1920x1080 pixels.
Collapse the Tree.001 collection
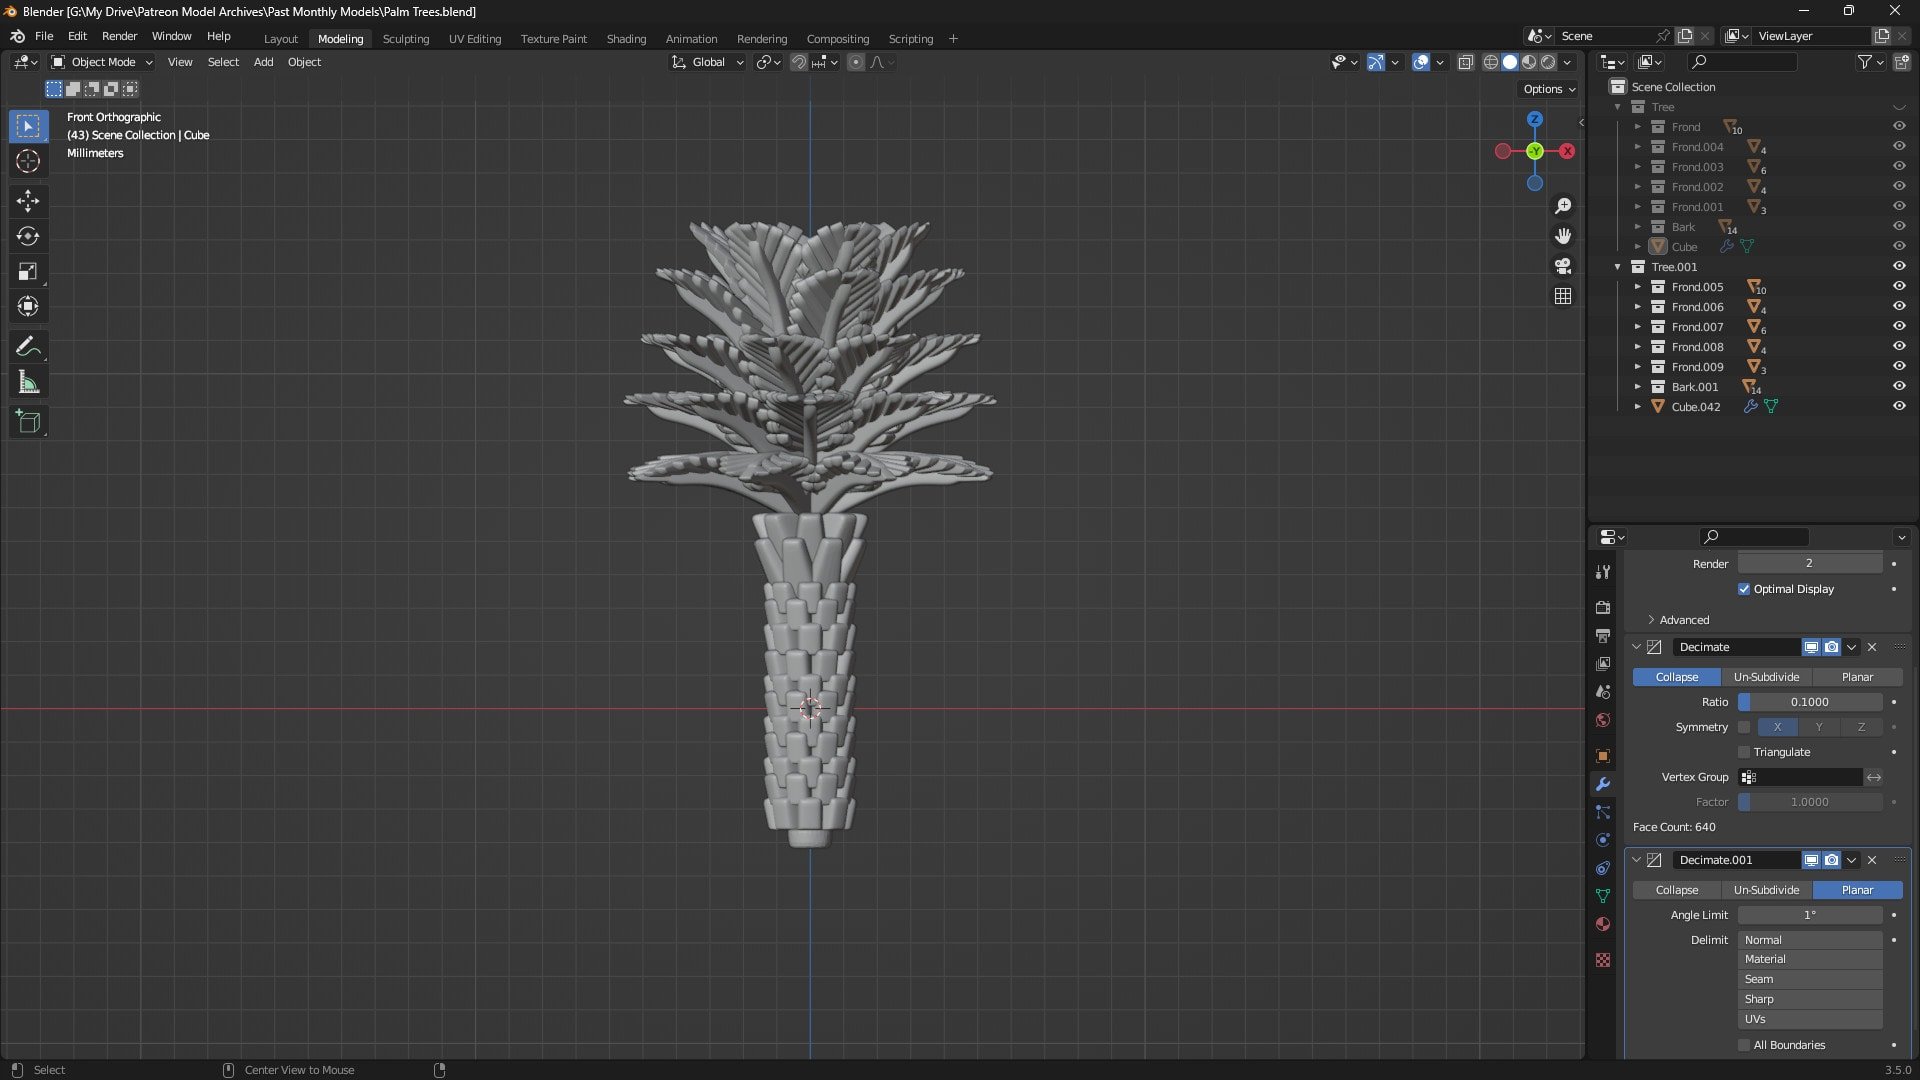click(1618, 267)
